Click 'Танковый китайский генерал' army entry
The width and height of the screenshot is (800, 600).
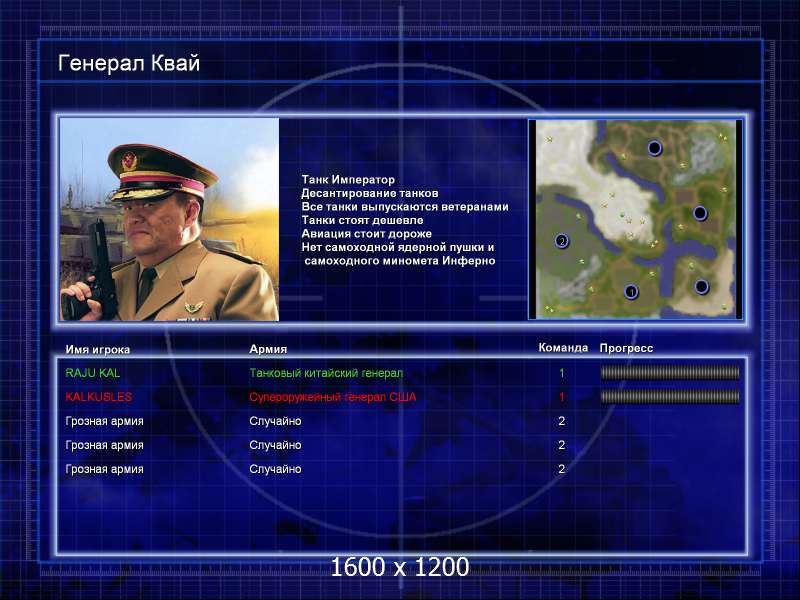[x=326, y=373]
